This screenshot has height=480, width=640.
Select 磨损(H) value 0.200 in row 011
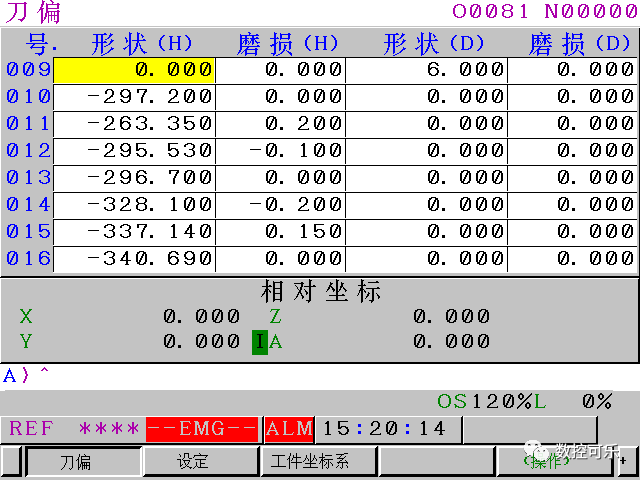click(280, 124)
